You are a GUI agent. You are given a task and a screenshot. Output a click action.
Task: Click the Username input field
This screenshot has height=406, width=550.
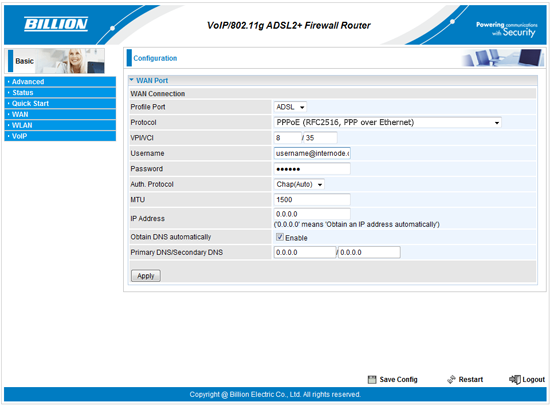pos(312,153)
